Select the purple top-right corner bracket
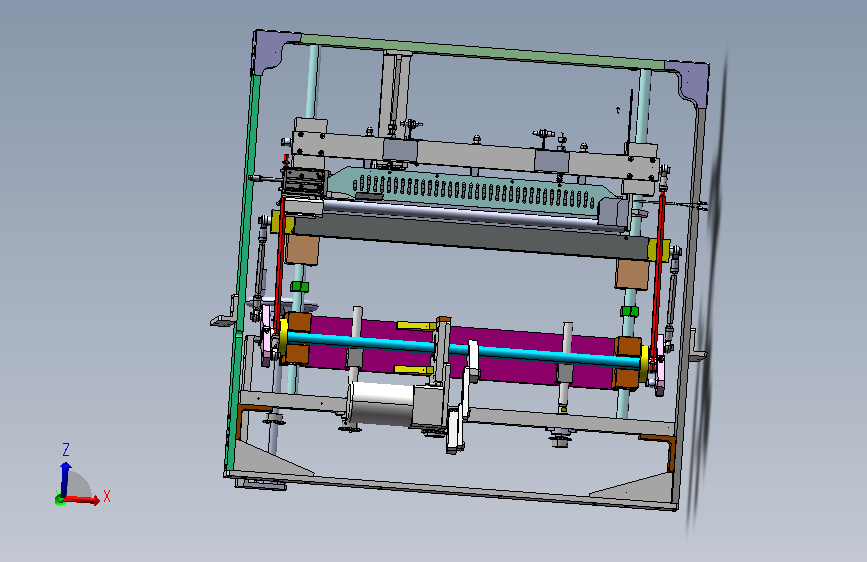The width and height of the screenshot is (867, 562). 691,81
